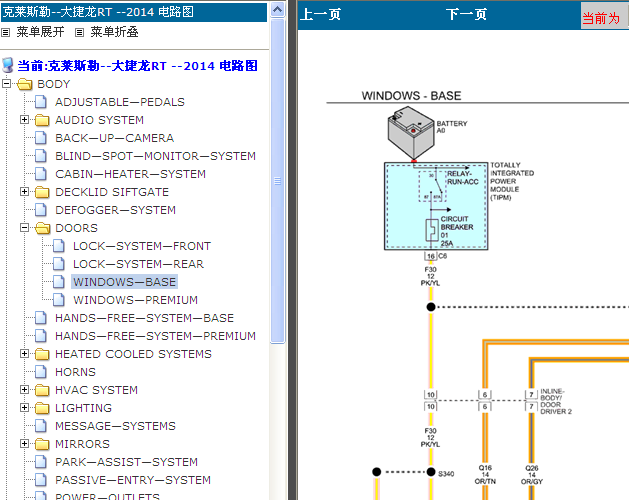Click the HANDS—FREE—SYSTEM—BASE document icon
The image size is (629, 500).
[x=41, y=318]
